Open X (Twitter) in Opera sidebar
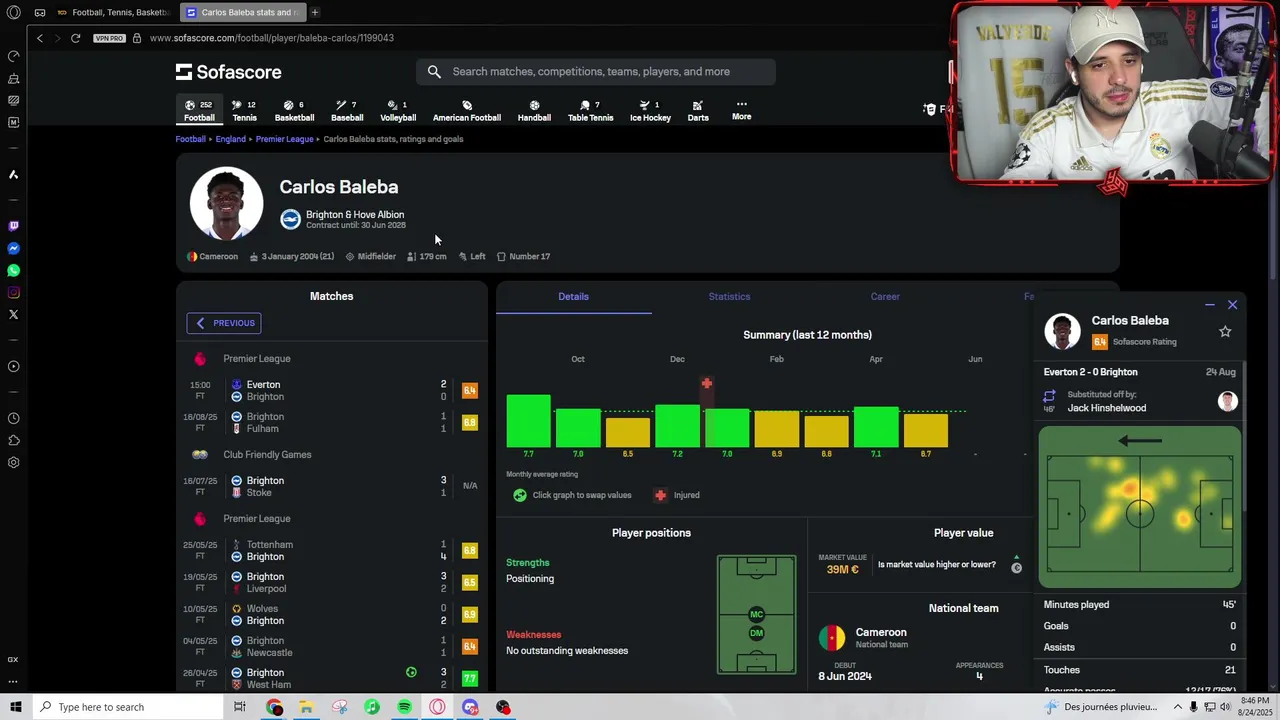Screen dimensions: 1280x720 tap(13, 315)
